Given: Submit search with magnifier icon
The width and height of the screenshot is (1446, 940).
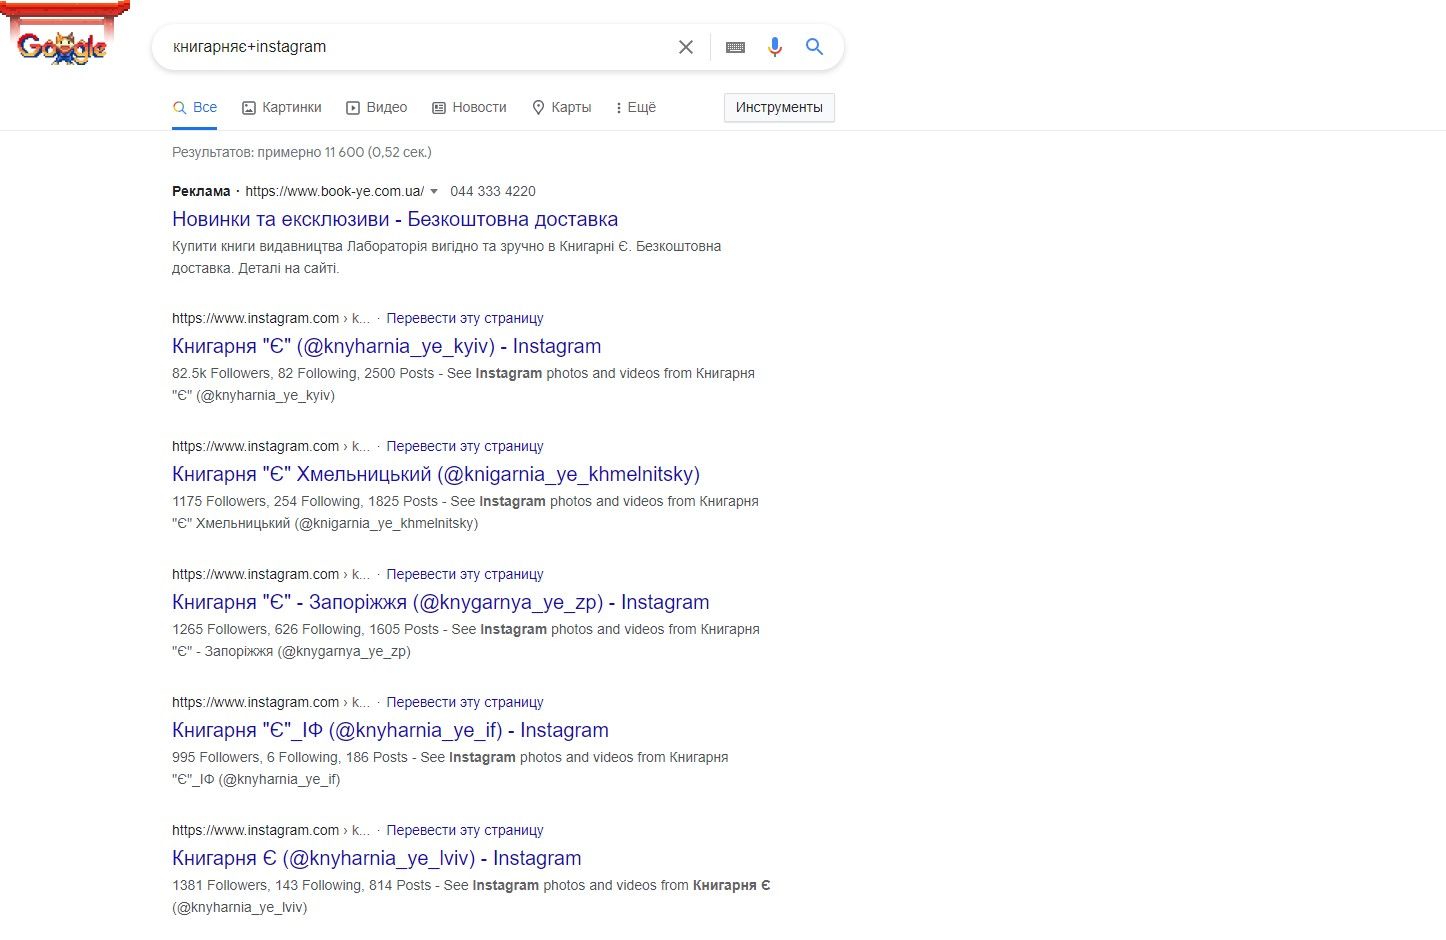Looking at the screenshot, I should click(x=815, y=47).
